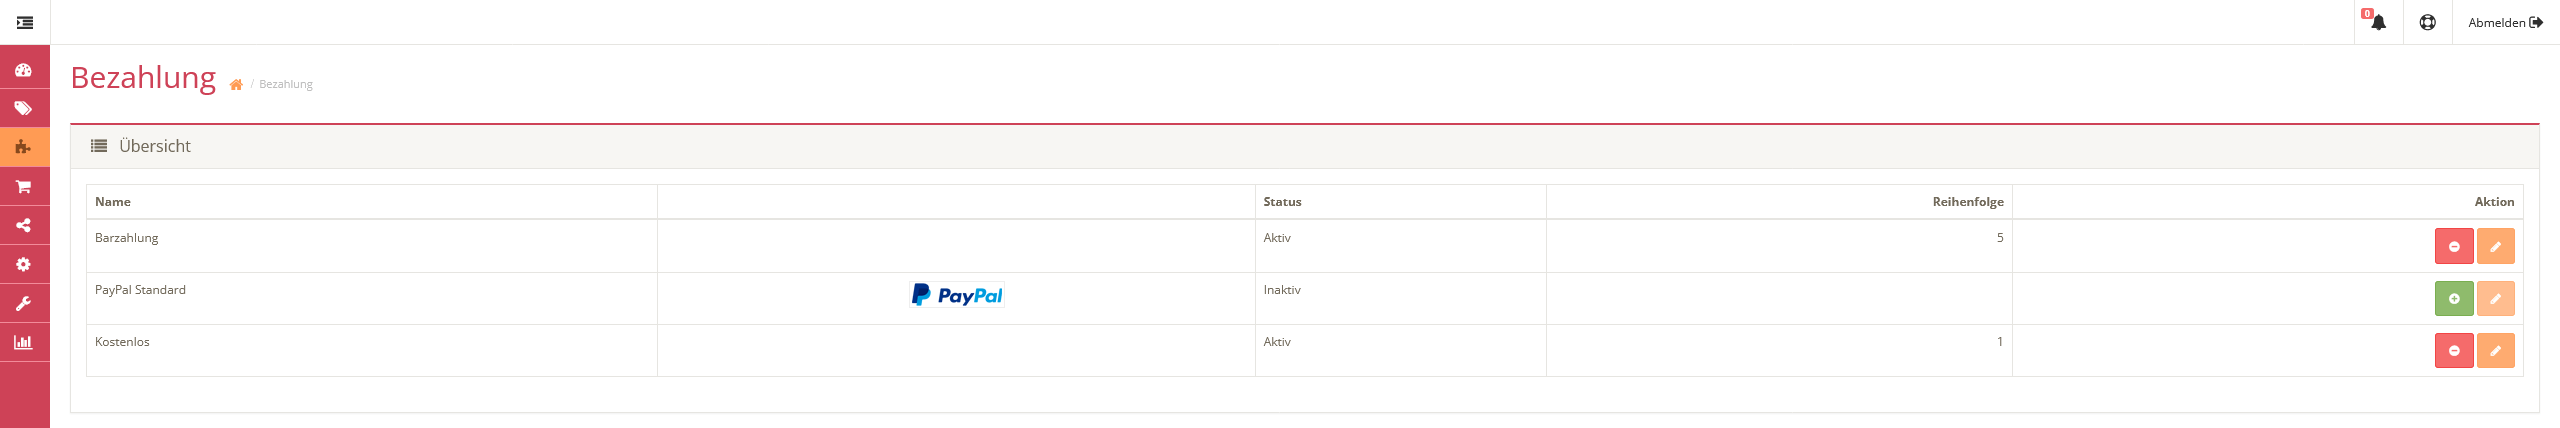Click the Abmelden logout link
2560x428 pixels.
[2505, 22]
